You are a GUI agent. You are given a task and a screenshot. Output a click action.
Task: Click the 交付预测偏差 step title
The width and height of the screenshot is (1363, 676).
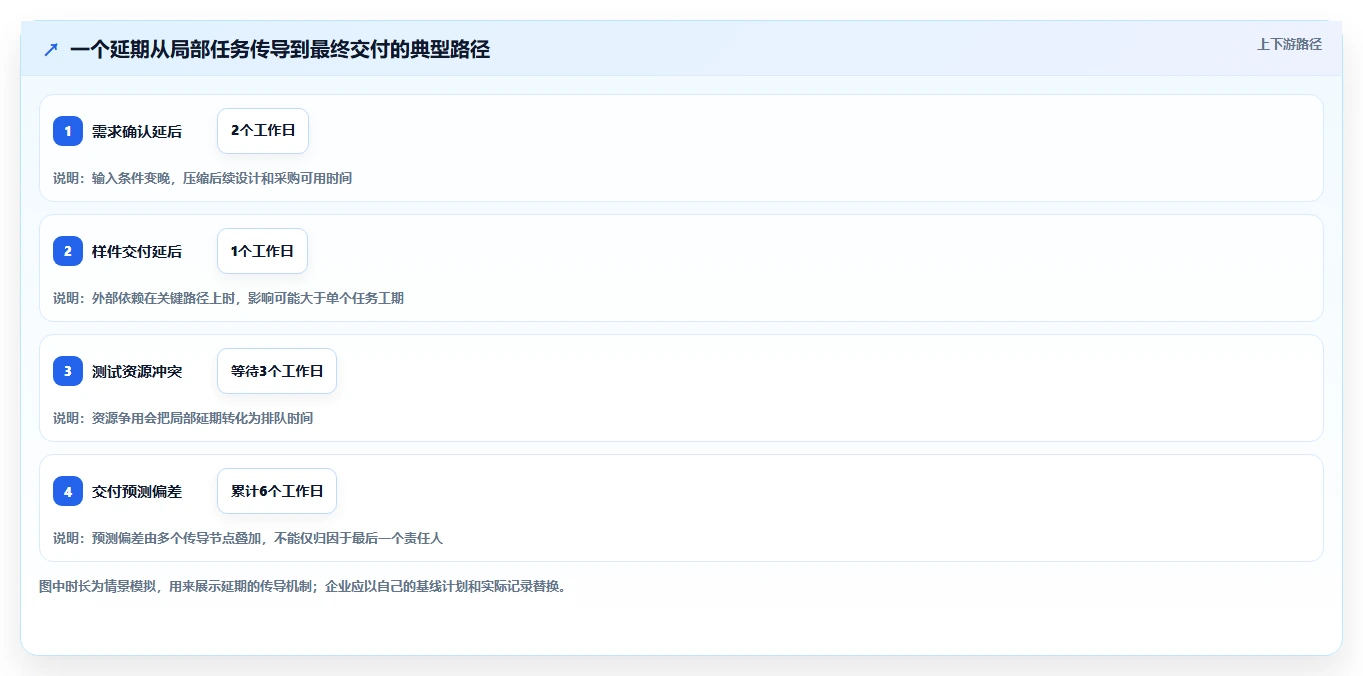(x=137, y=491)
